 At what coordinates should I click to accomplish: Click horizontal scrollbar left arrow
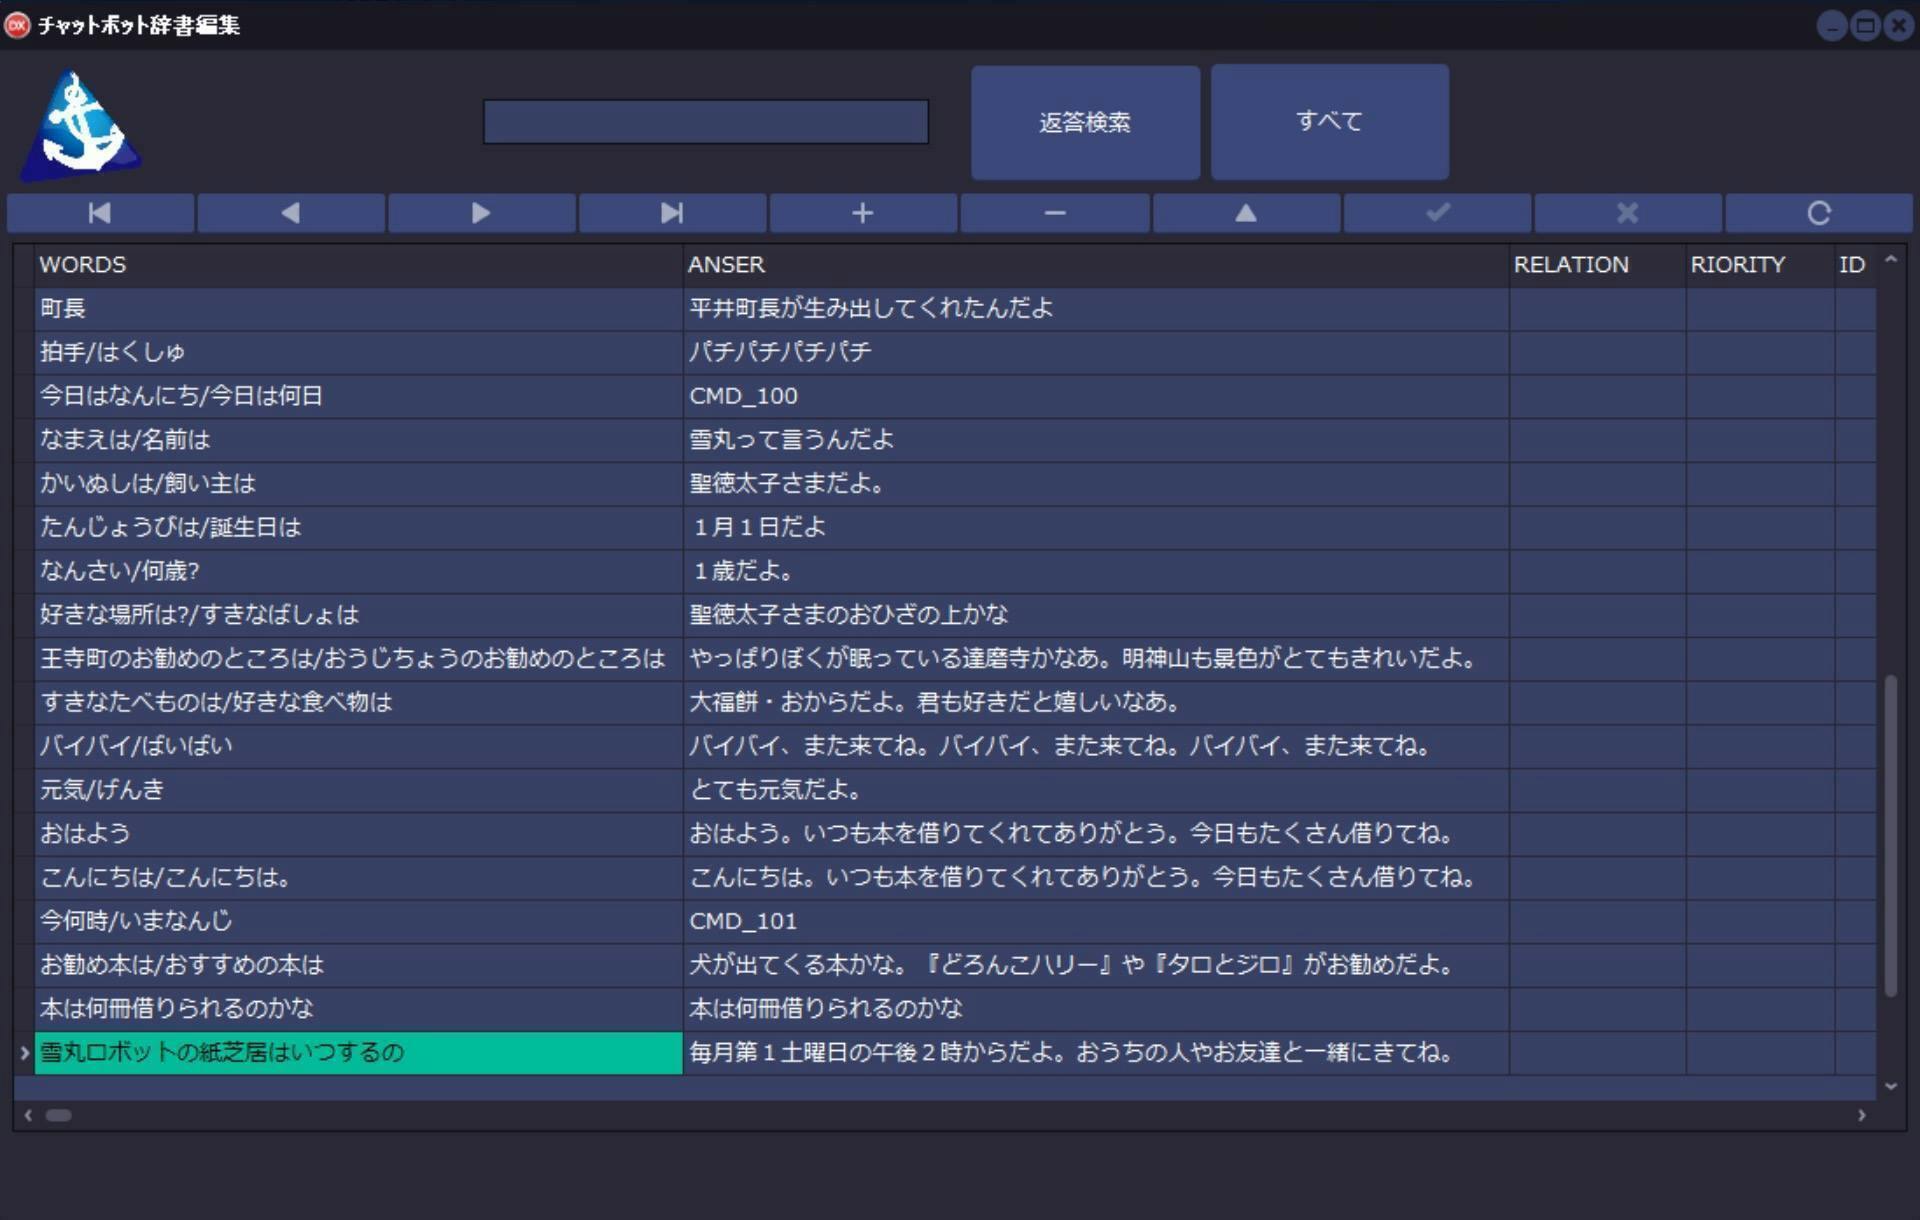tap(28, 1115)
